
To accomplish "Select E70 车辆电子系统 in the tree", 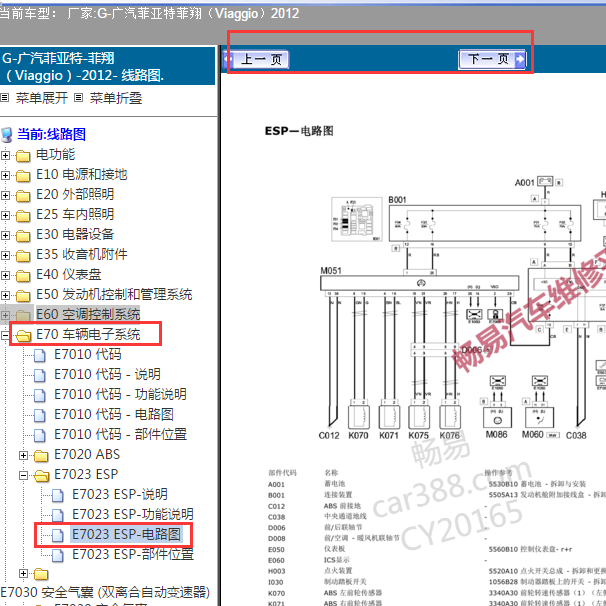I will [x=88, y=335].
